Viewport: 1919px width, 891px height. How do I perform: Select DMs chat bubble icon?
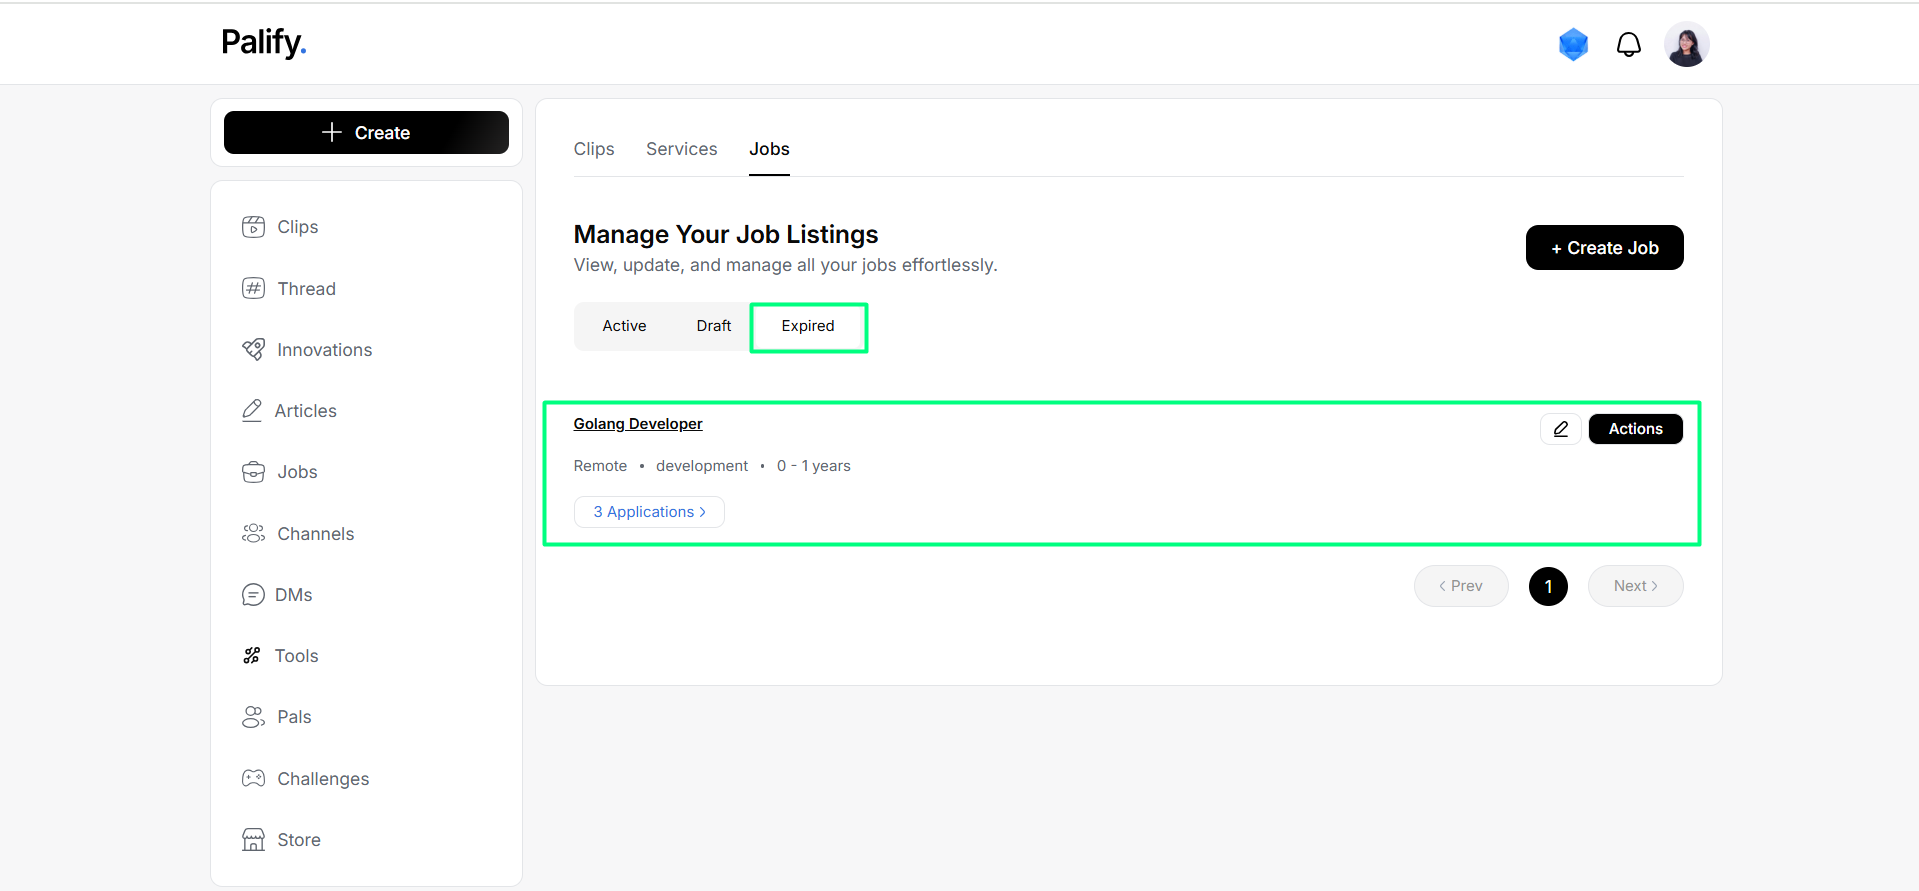(x=253, y=595)
